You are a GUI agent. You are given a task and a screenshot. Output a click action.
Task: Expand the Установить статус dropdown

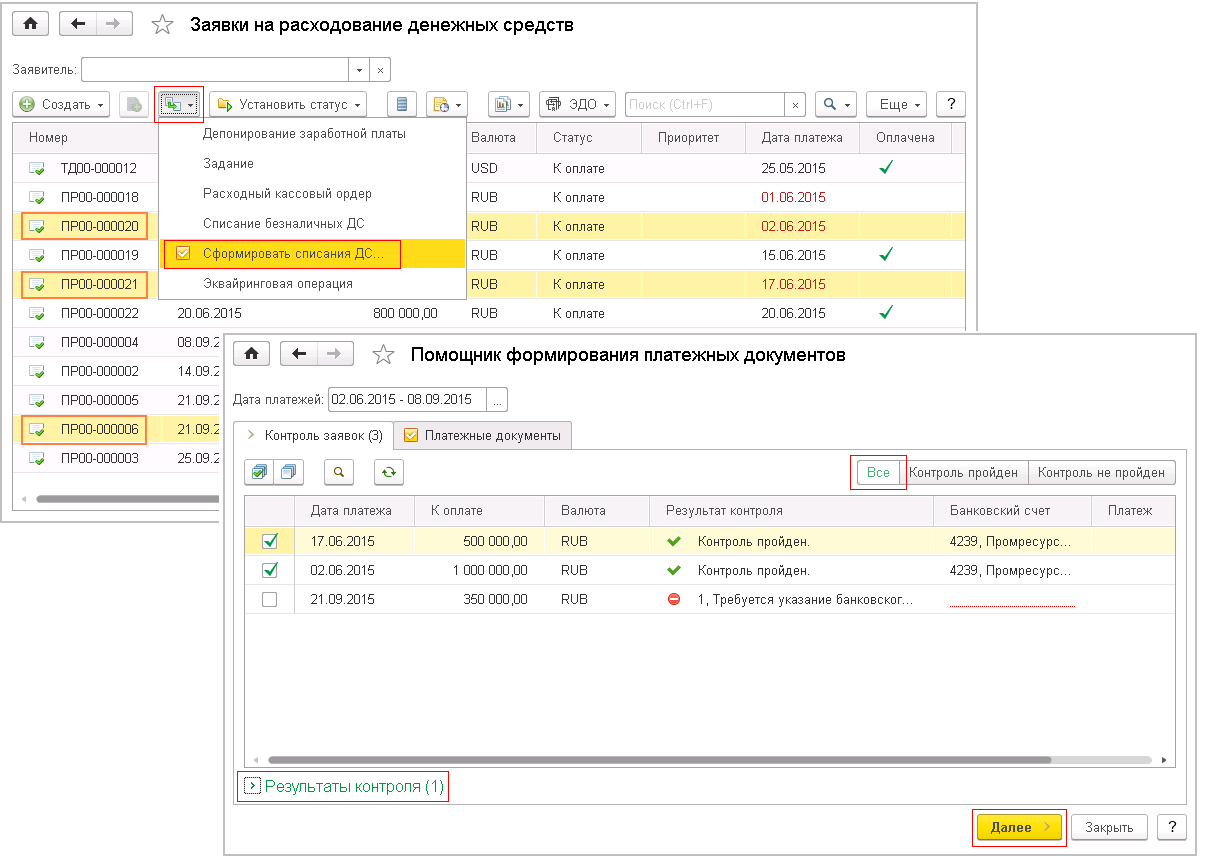[x=287, y=104]
